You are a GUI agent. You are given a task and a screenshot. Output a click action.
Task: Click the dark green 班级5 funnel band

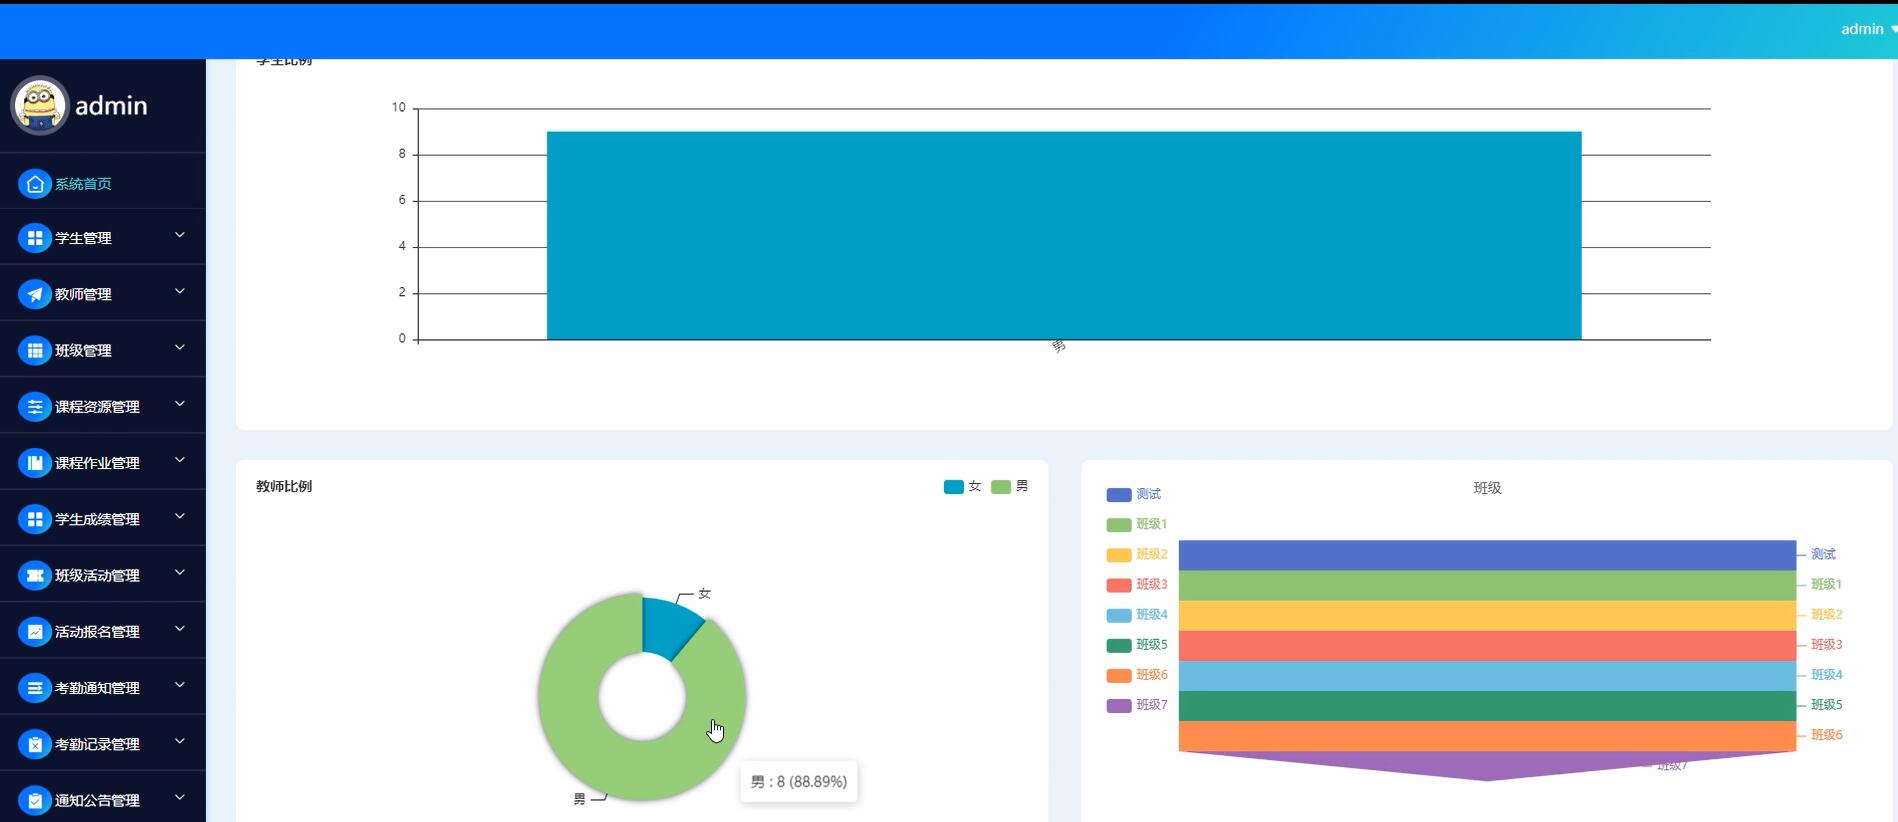[1487, 706]
